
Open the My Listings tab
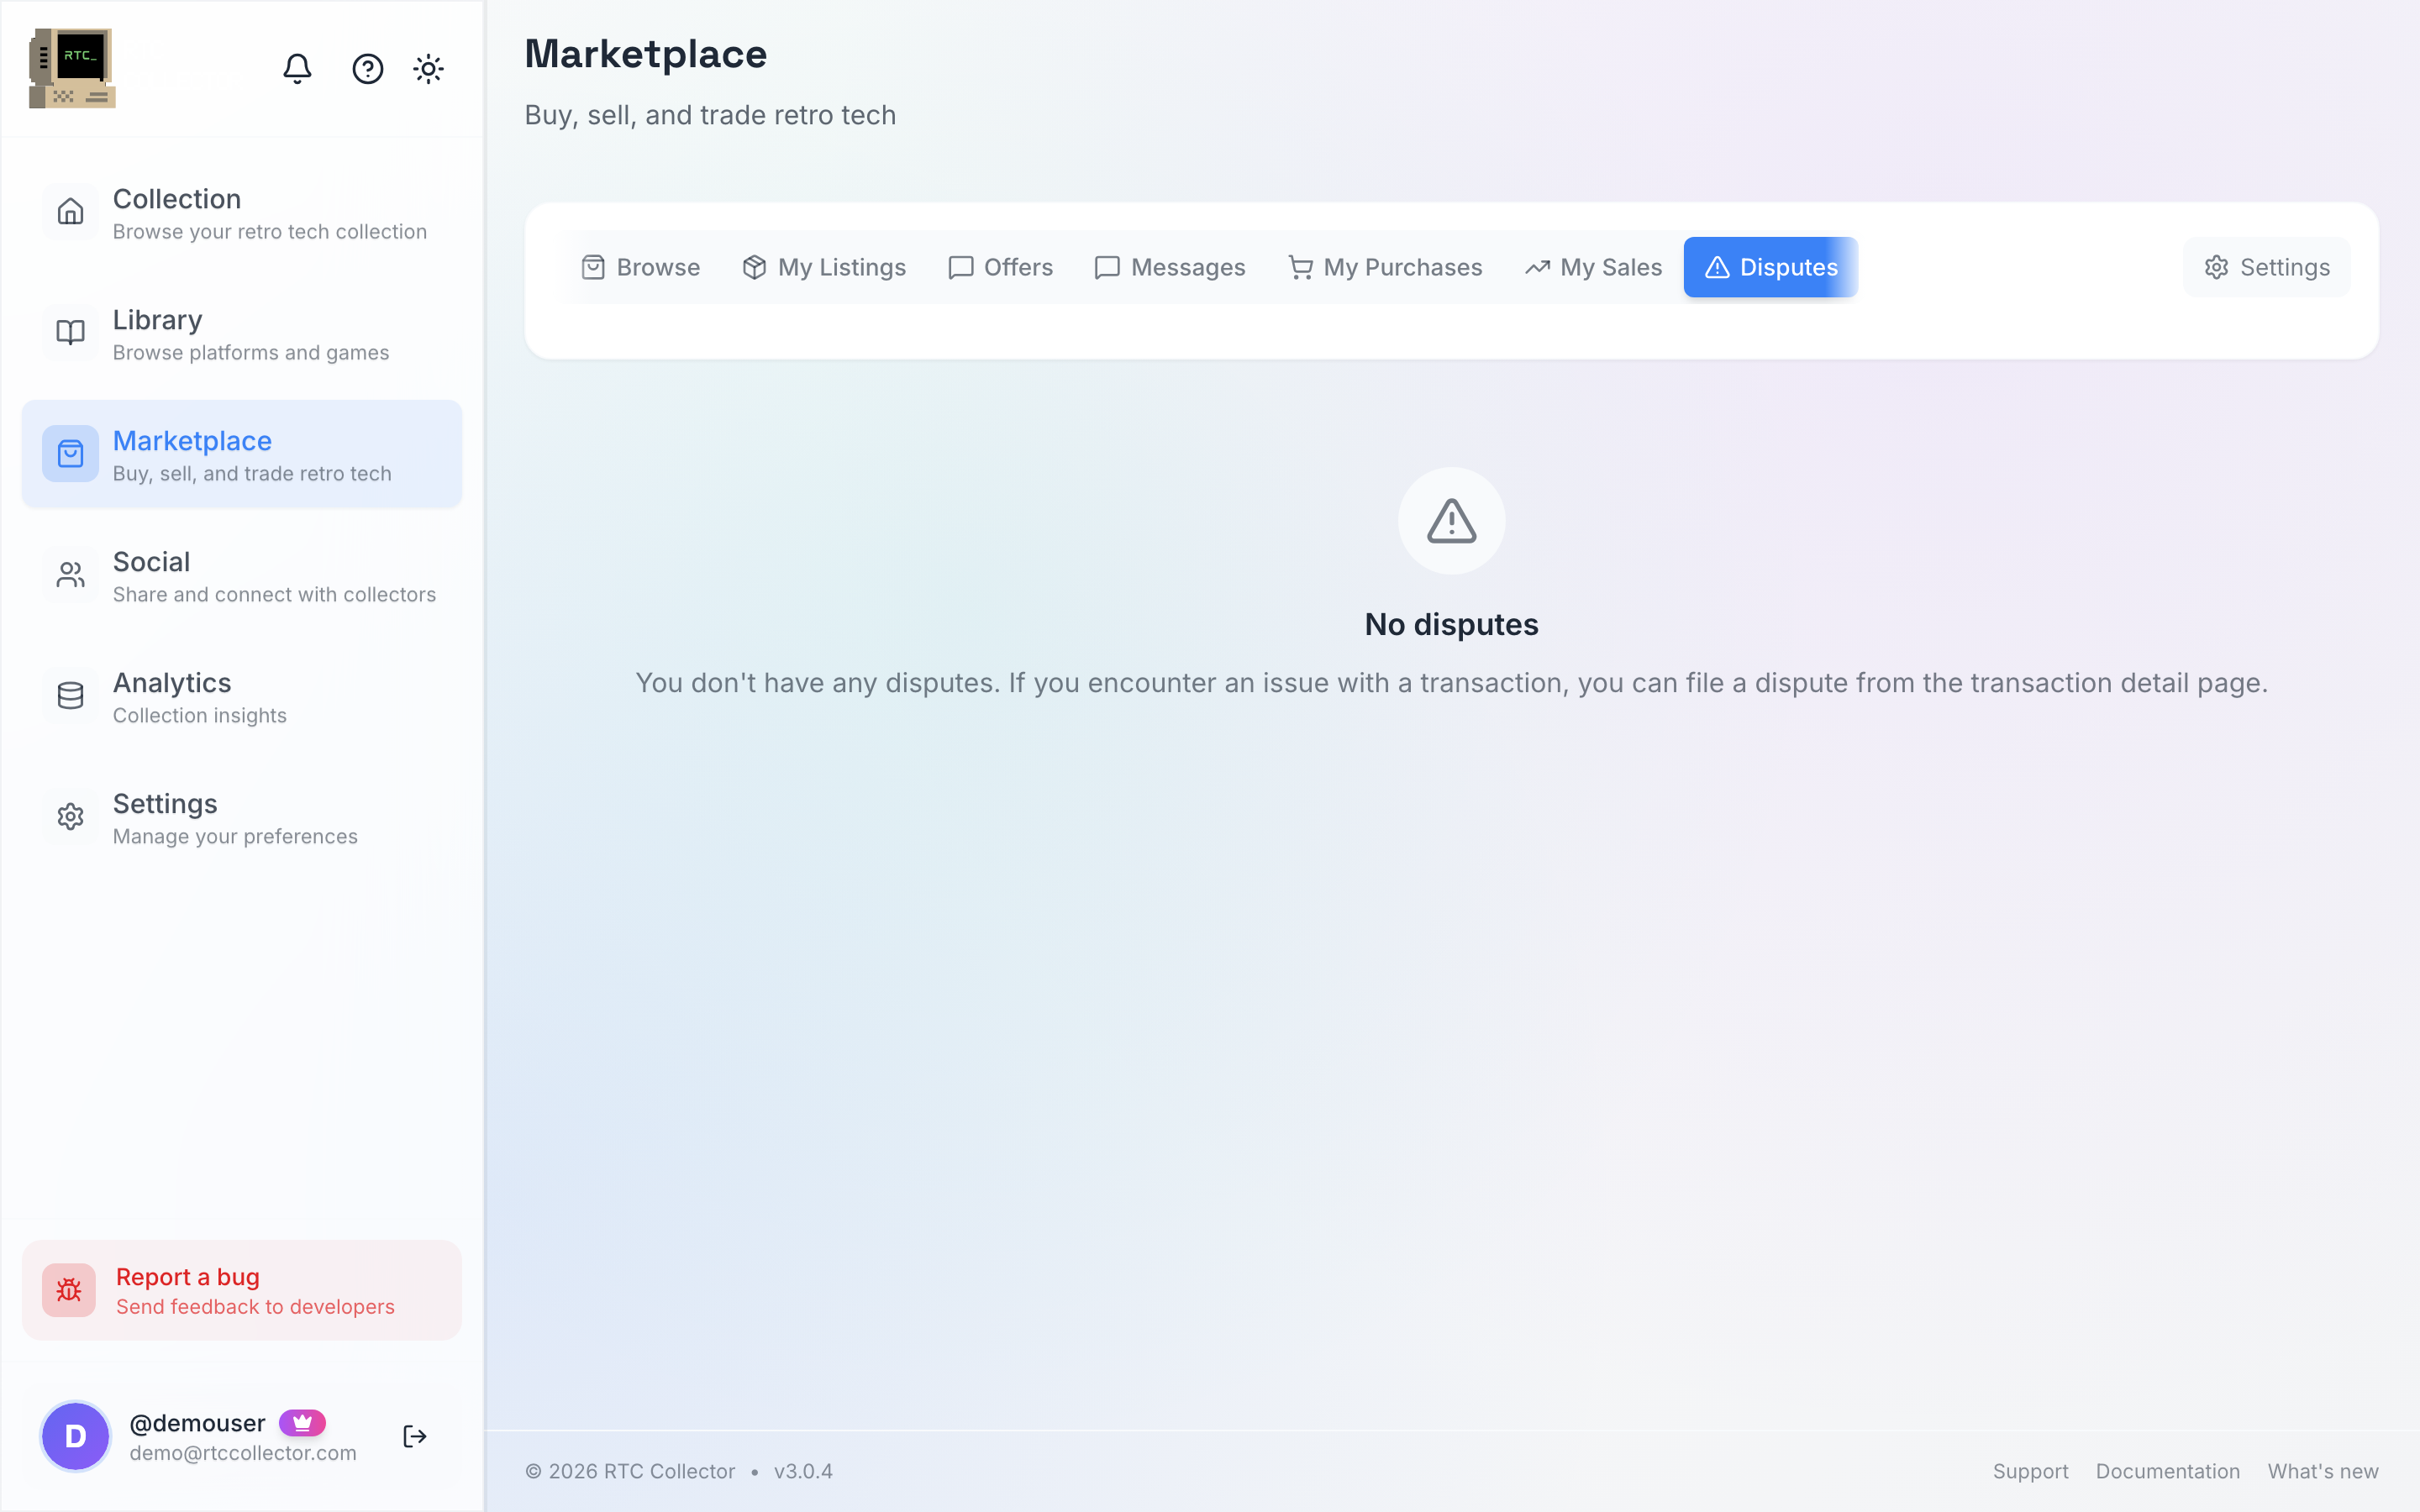coord(824,267)
